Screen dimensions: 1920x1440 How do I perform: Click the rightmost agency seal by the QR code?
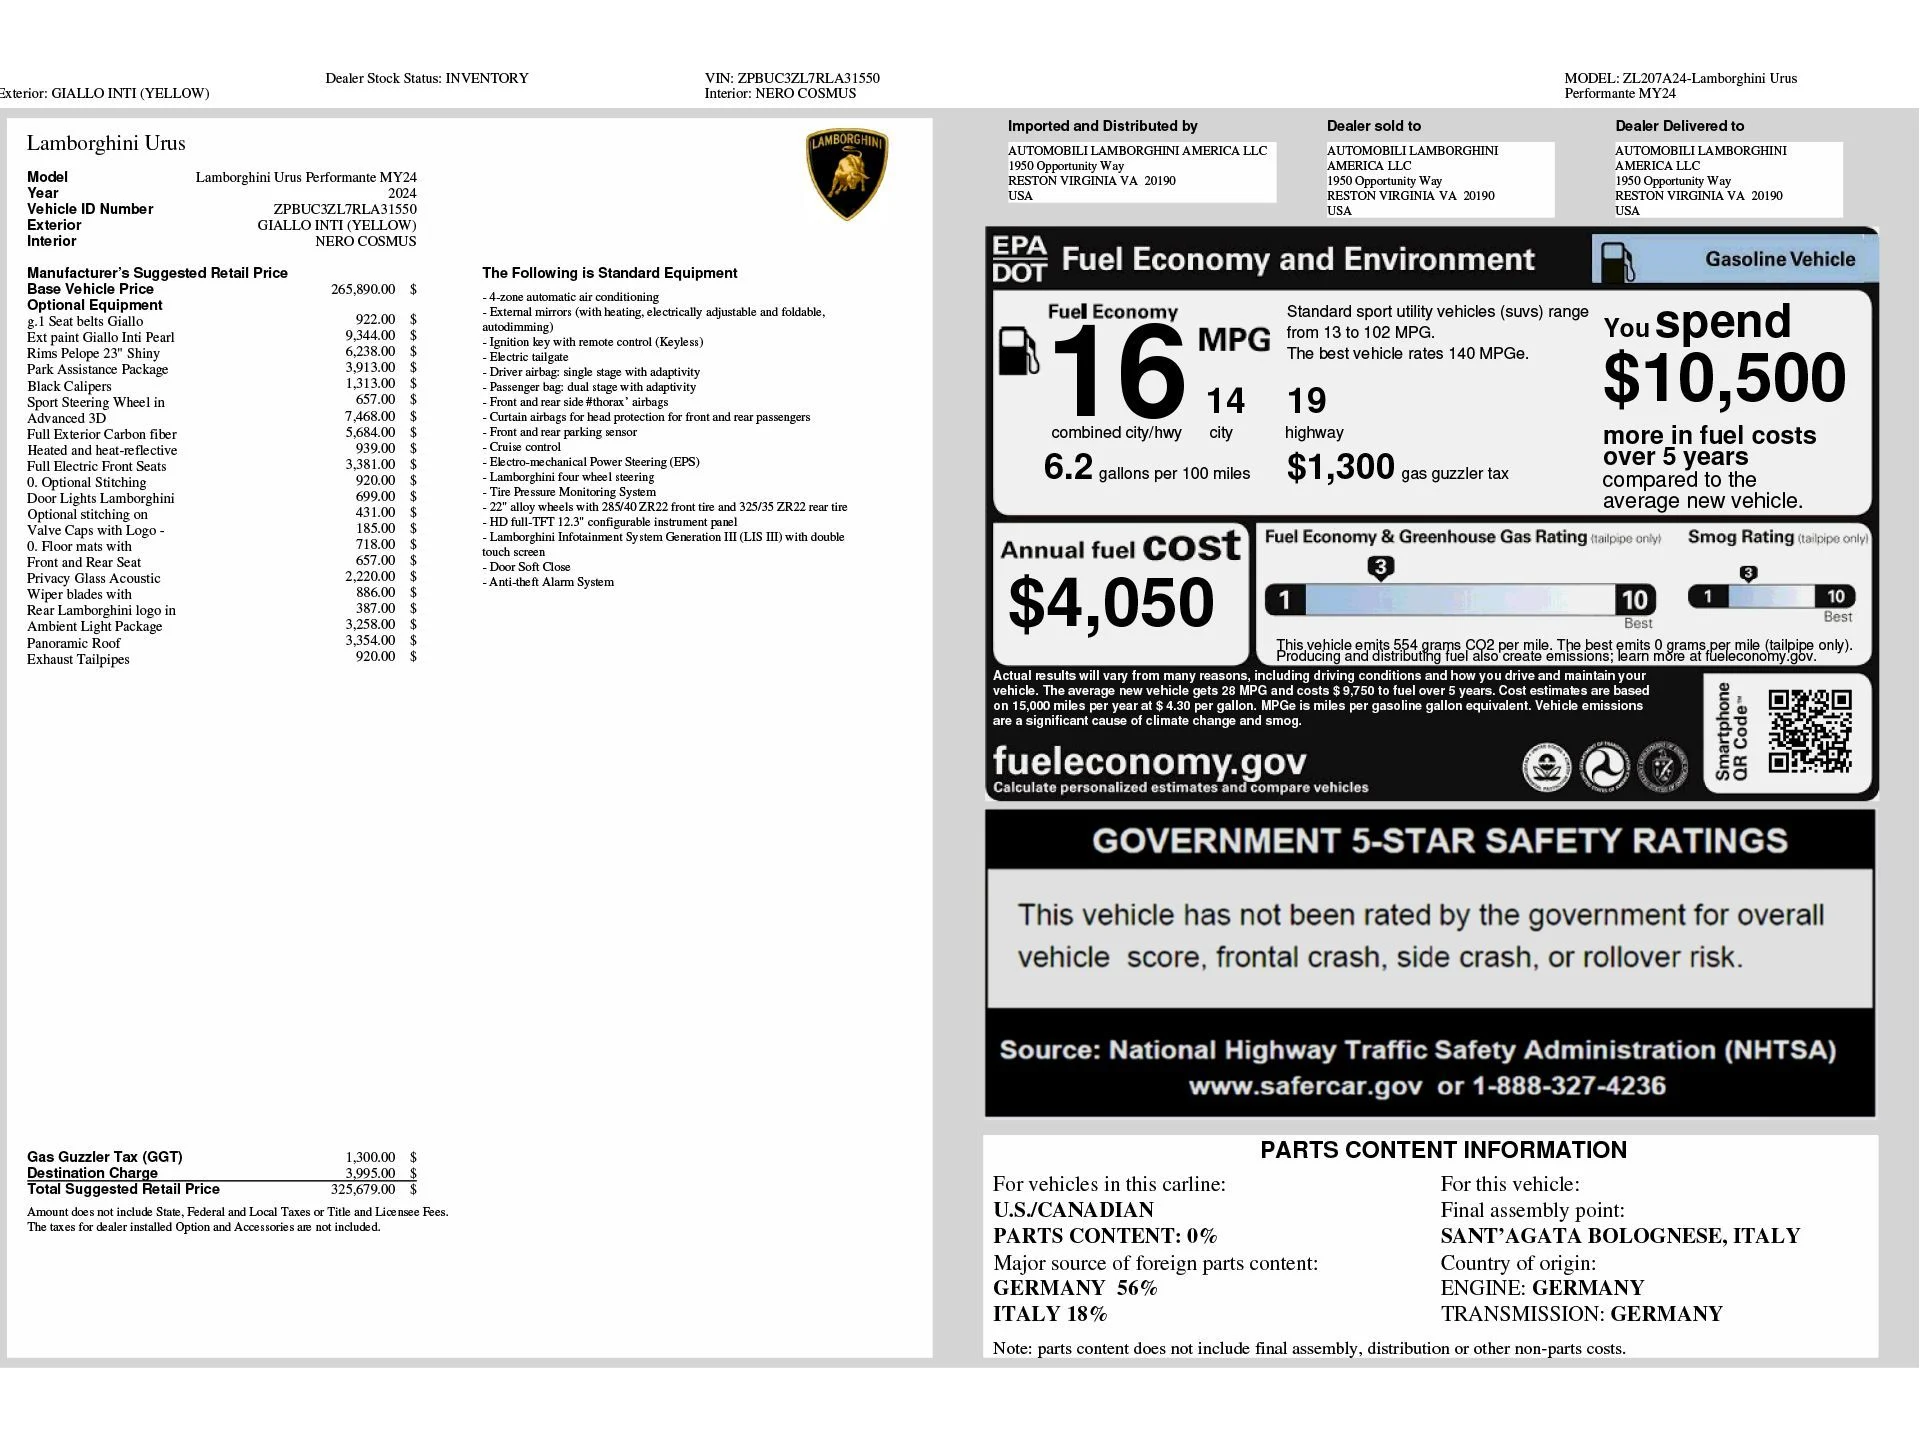pos(1663,770)
